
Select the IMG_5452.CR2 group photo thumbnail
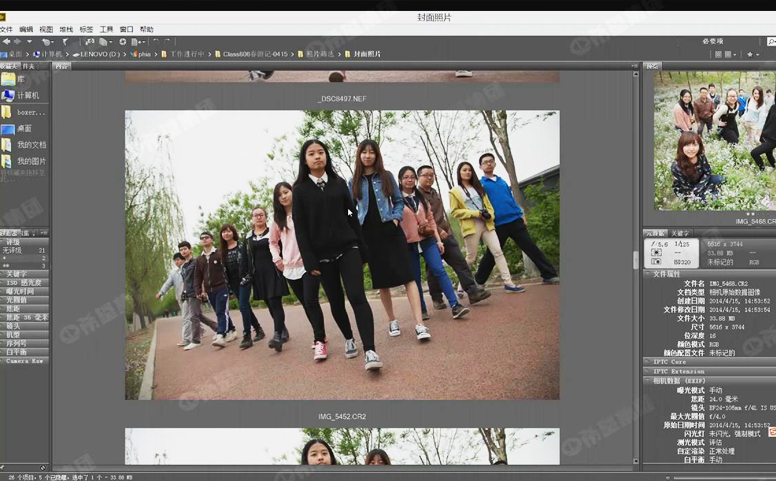[342, 255]
